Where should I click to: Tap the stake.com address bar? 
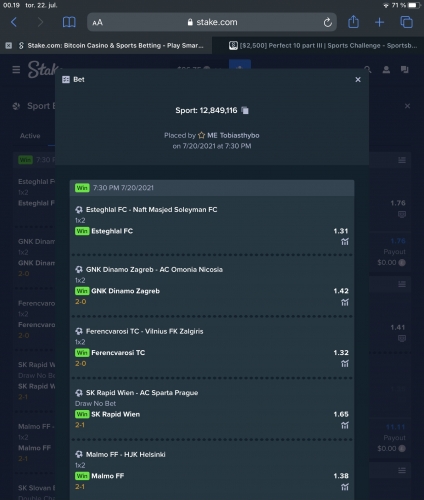tap(212, 22)
